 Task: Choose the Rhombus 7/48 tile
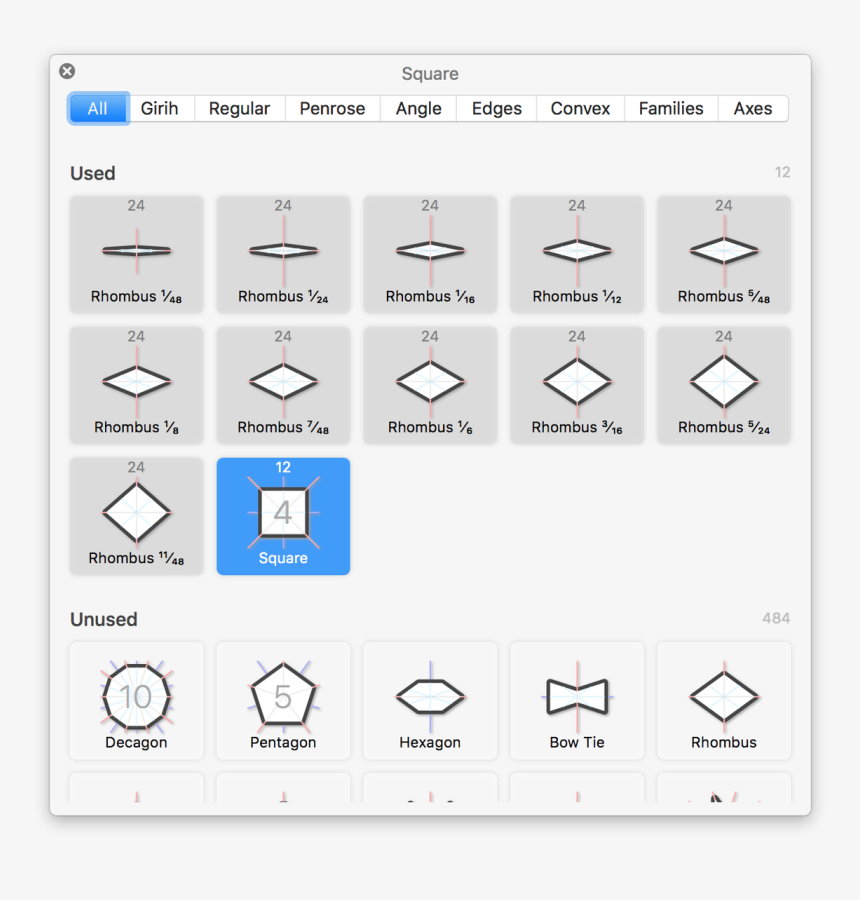283,385
